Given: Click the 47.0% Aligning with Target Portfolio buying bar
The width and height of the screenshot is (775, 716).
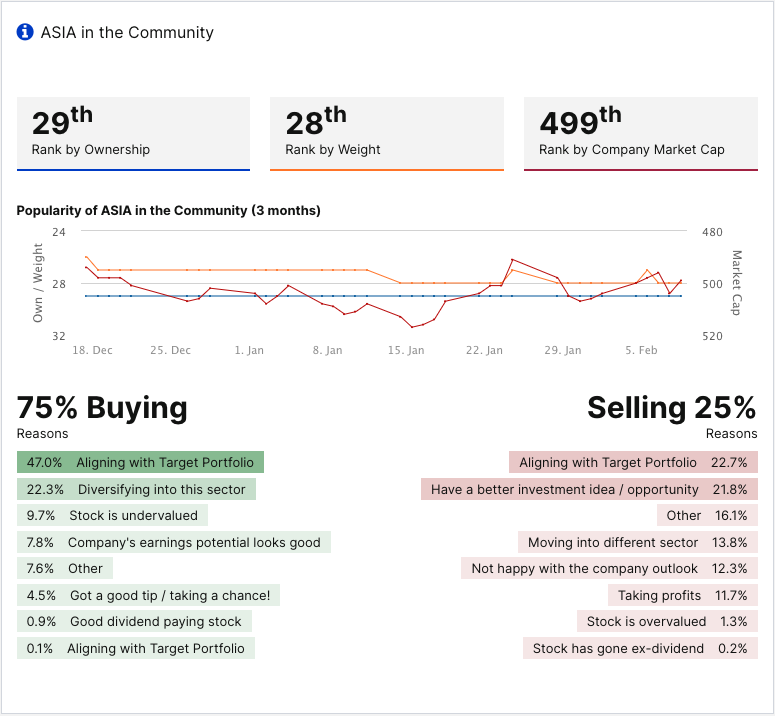Looking at the screenshot, I should [140, 463].
